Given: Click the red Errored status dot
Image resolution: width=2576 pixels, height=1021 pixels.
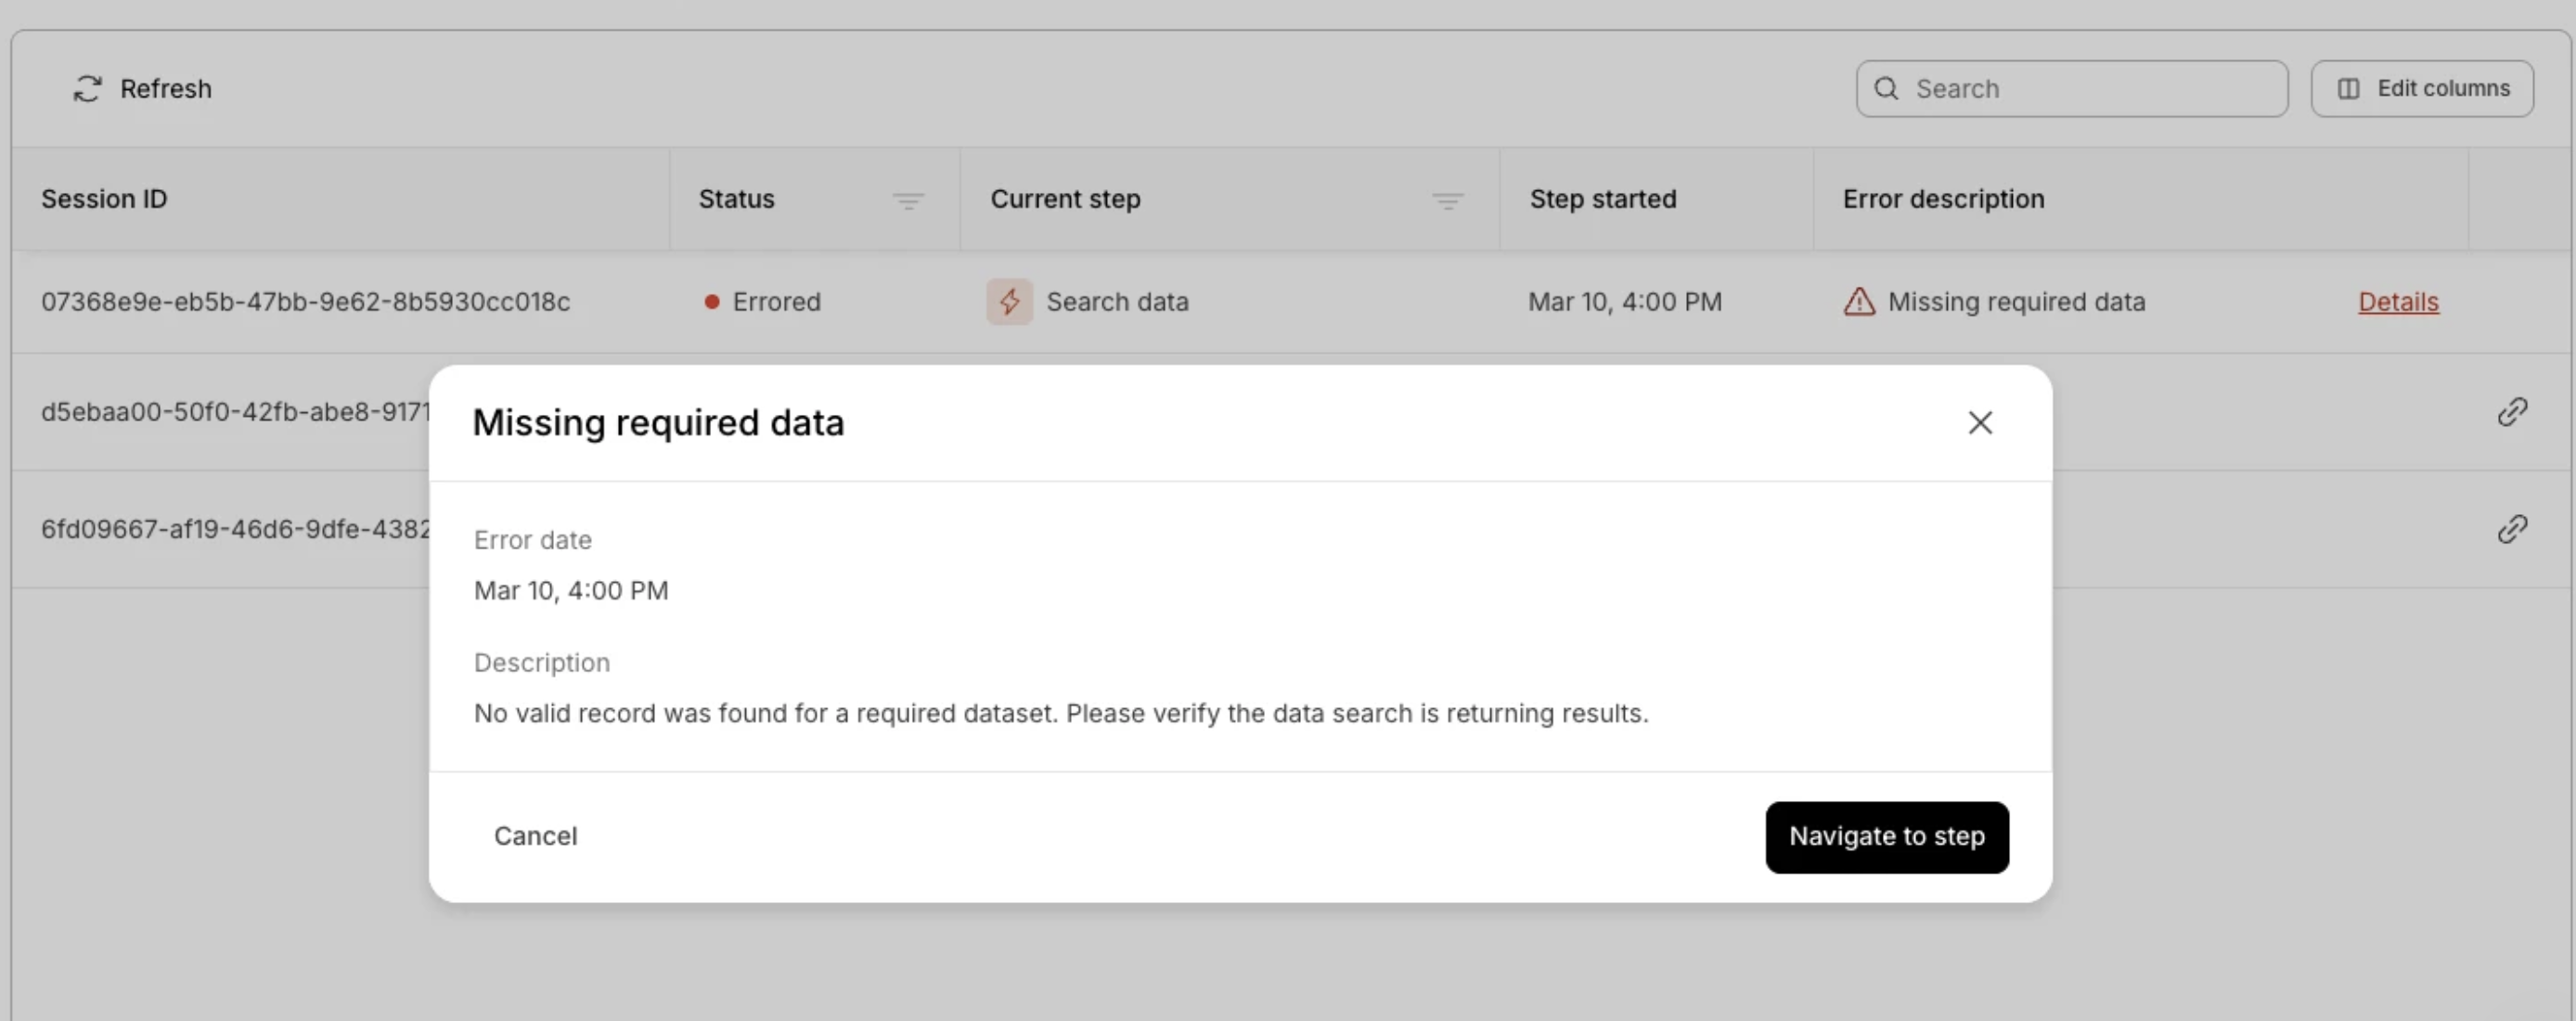Looking at the screenshot, I should (x=712, y=302).
